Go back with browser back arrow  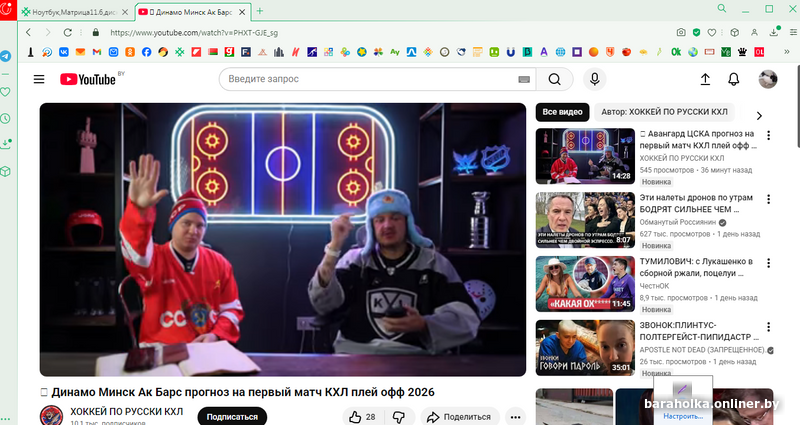click(29, 32)
